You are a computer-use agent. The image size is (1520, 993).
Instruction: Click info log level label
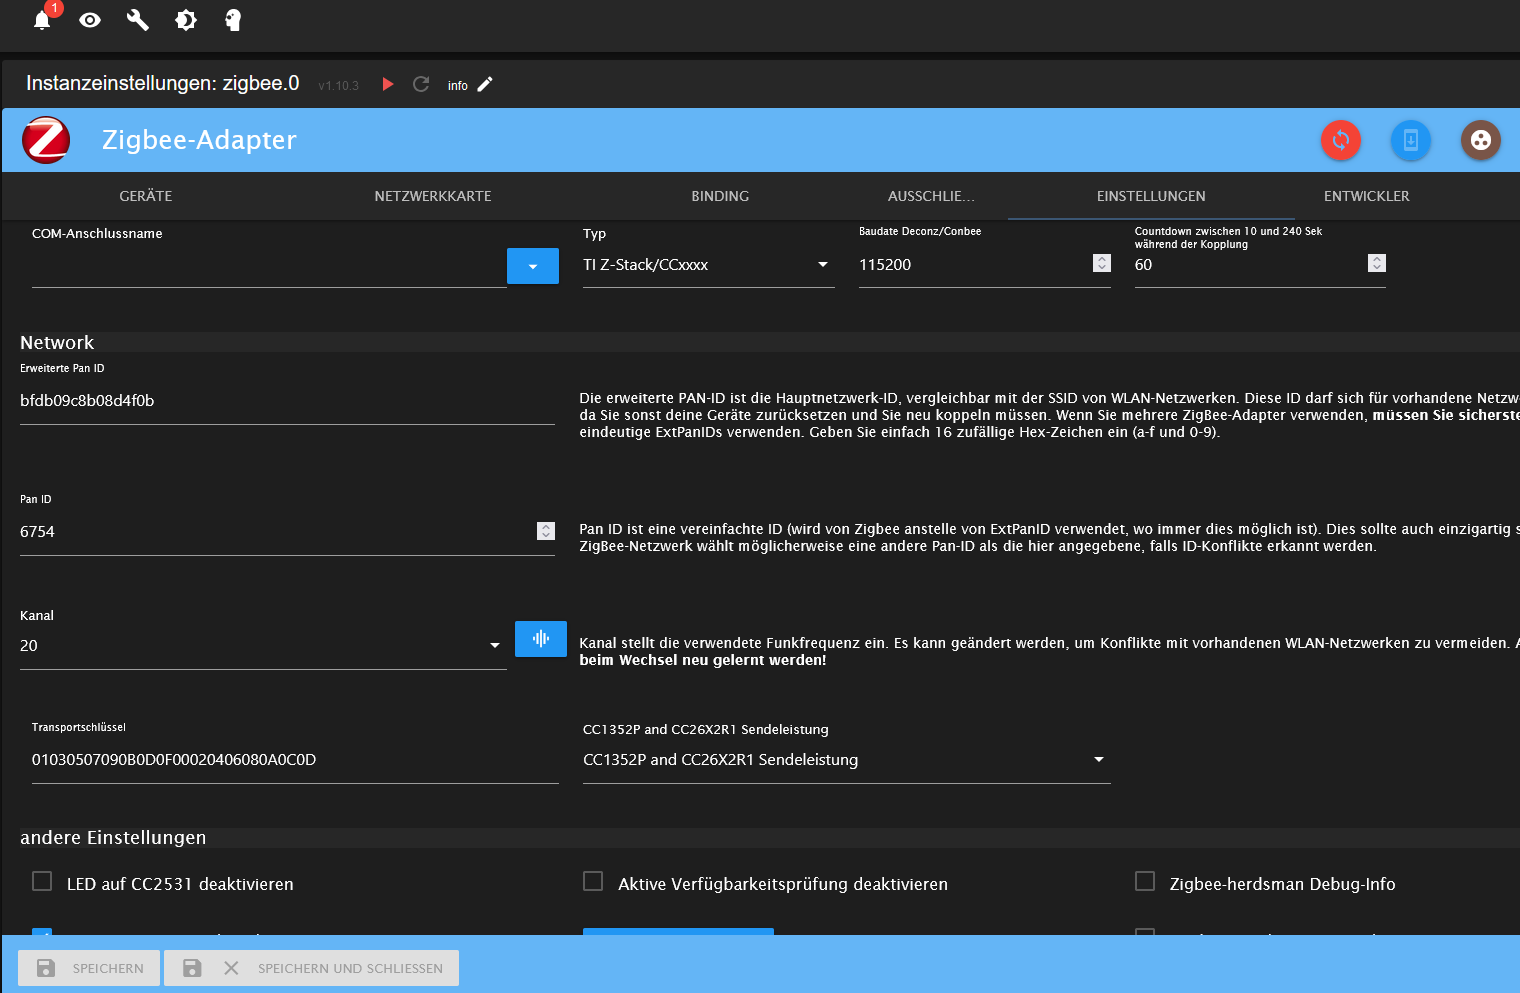click(x=458, y=86)
